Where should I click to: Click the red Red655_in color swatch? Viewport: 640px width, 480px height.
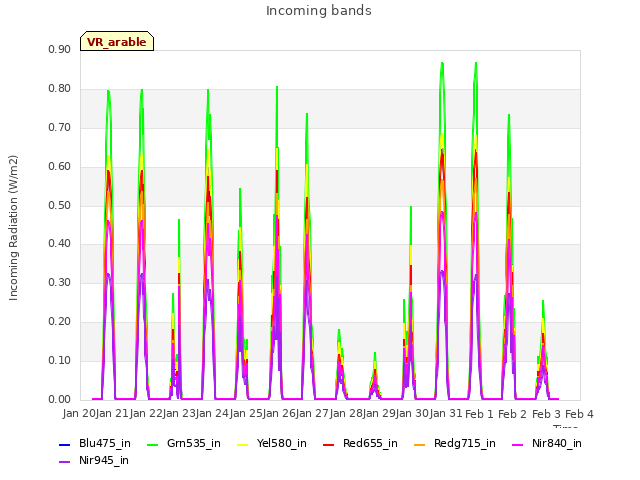pos(329,444)
